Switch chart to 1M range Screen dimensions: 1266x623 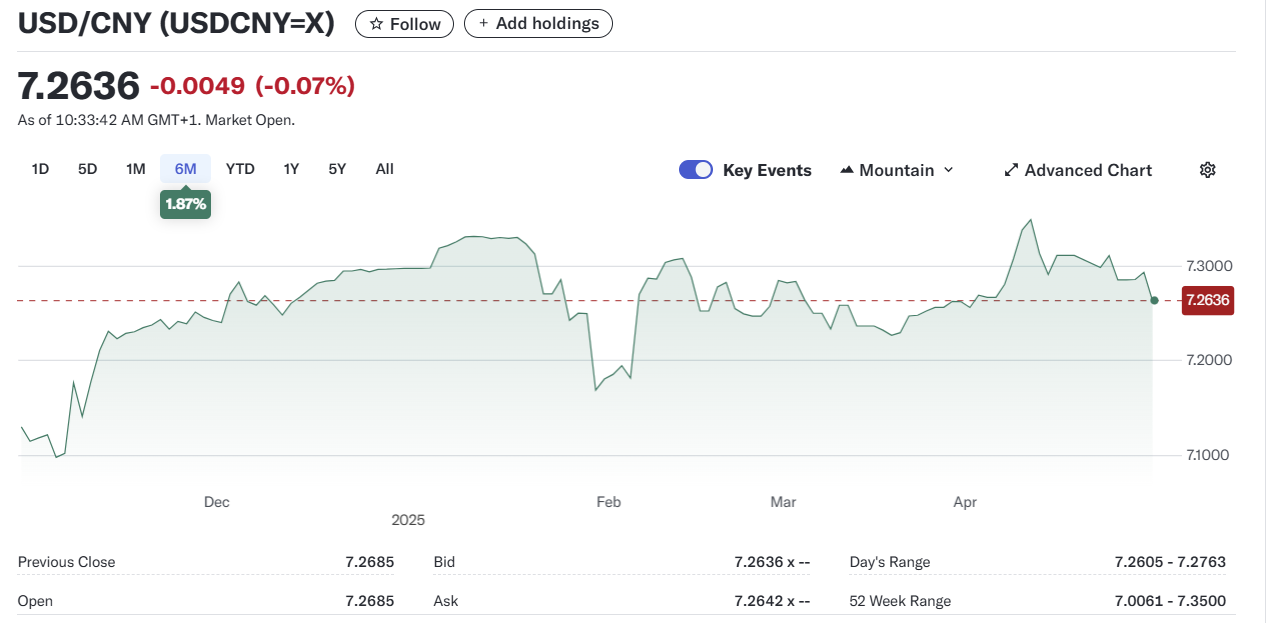pyautogui.click(x=136, y=169)
